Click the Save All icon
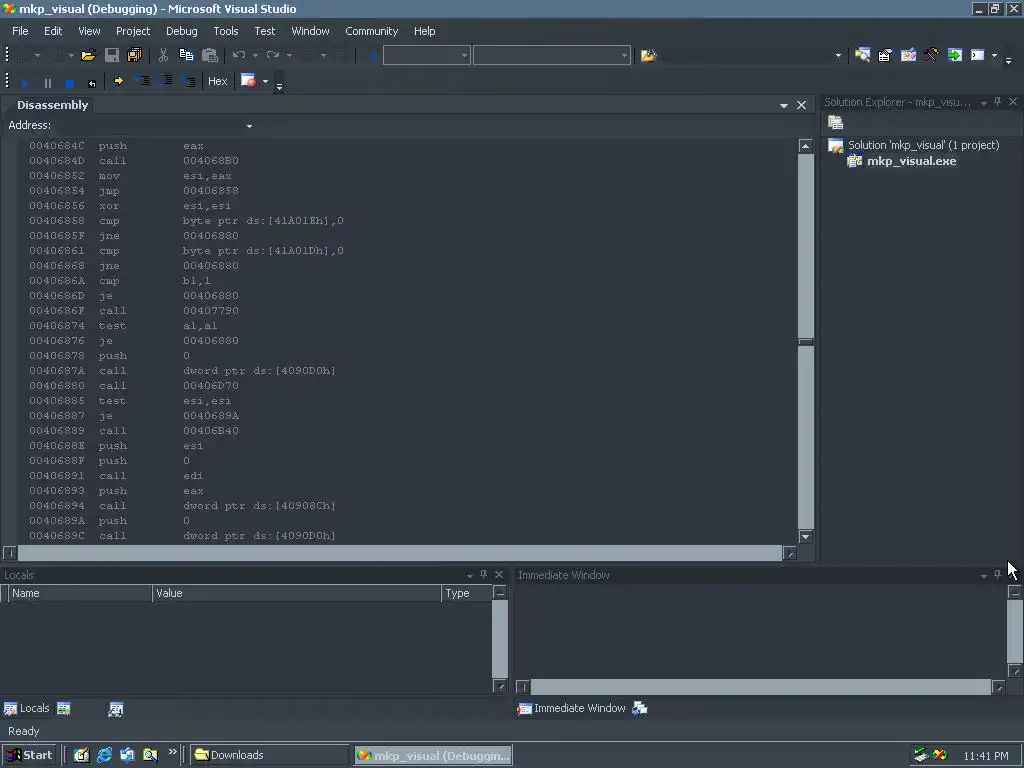Viewport: 1024px width, 768px height. point(135,56)
